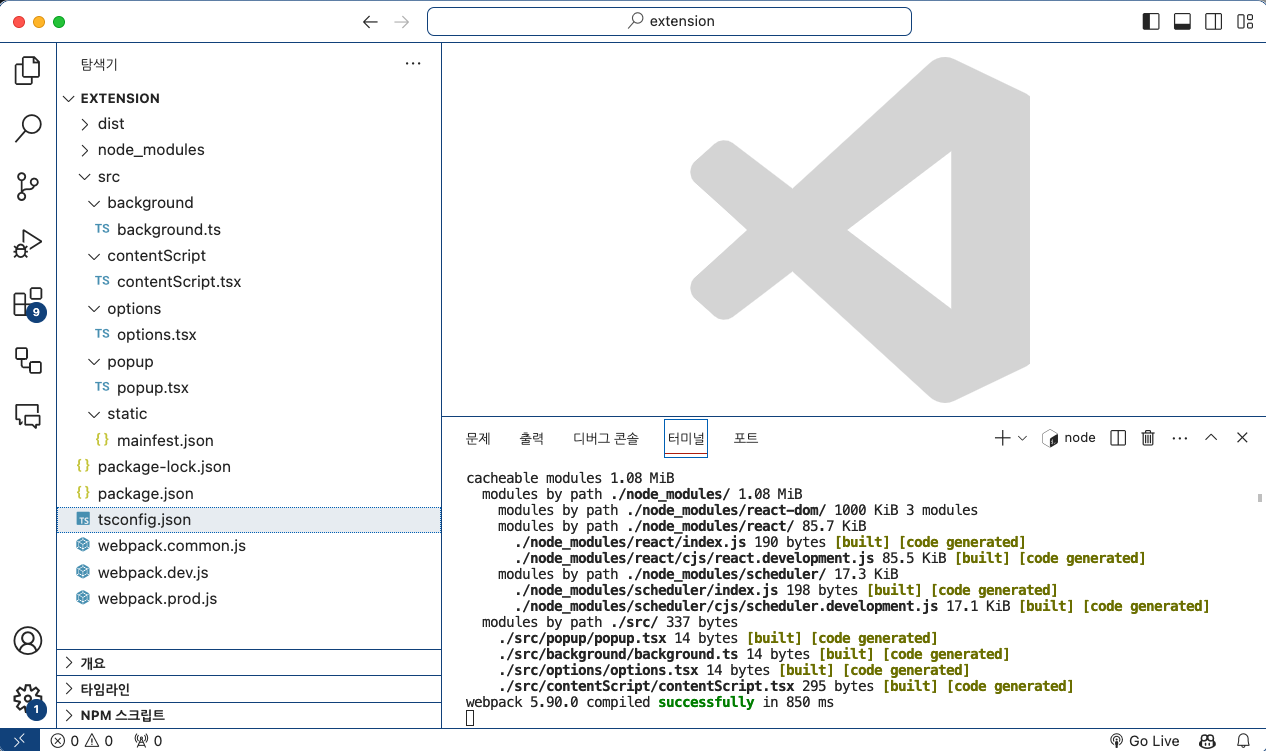Open the launch profile dropdown next to plus
Image resolution: width=1266 pixels, height=751 pixels.
pyautogui.click(x=1022, y=438)
